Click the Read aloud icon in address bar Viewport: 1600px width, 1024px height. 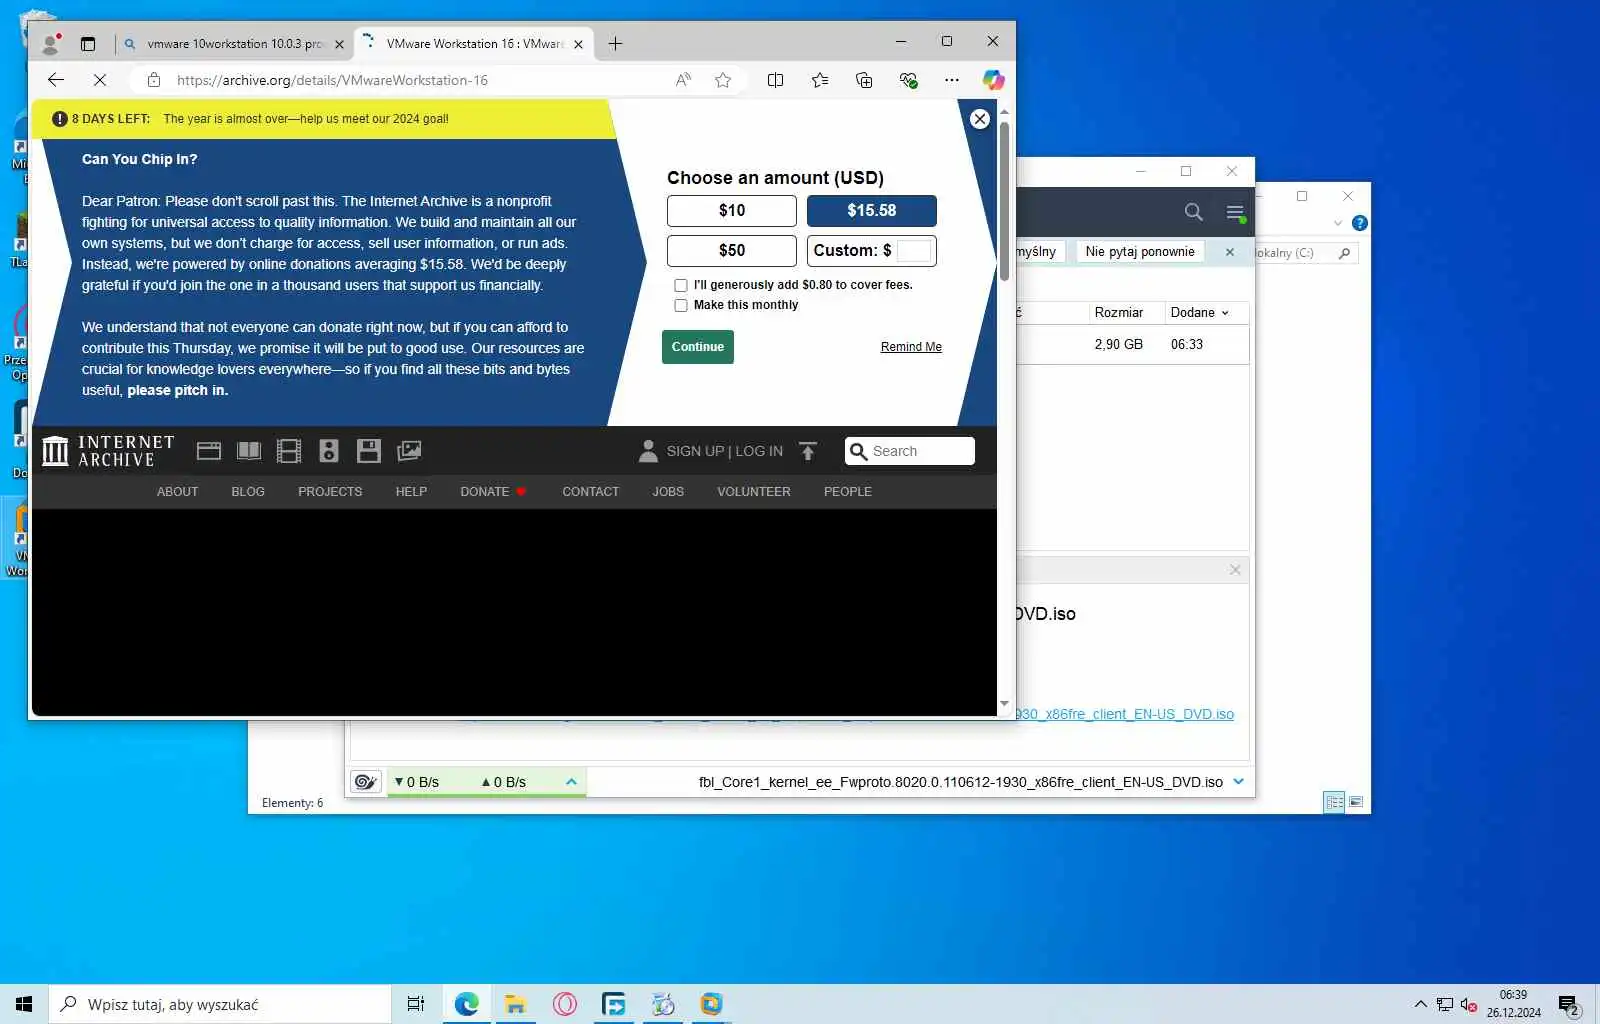coord(683,80)
